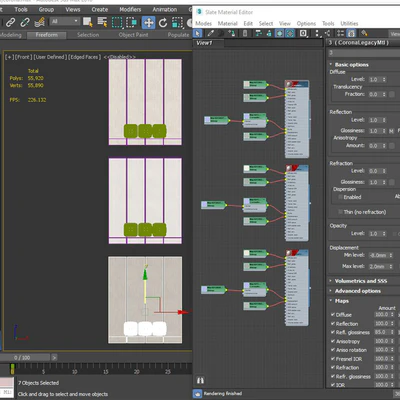The height and width of the screenshot is (400, 400).
Task: Open the [User Defined] viewport dropdown
Action: click(x=50, y=57)
